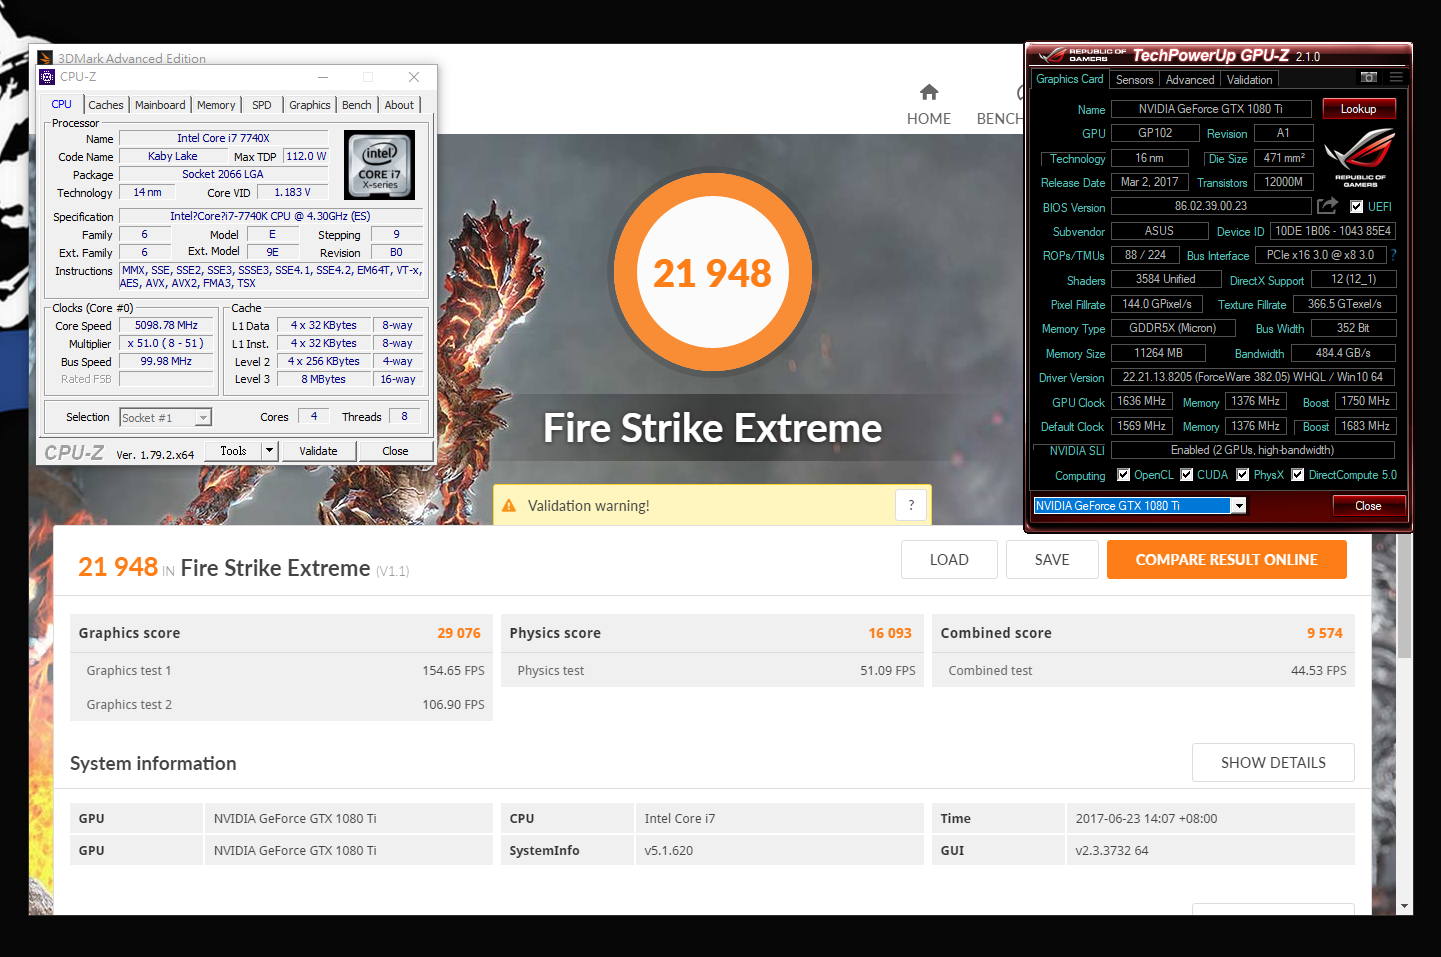Click the Close button in CPU-Z

pos(395,451)
